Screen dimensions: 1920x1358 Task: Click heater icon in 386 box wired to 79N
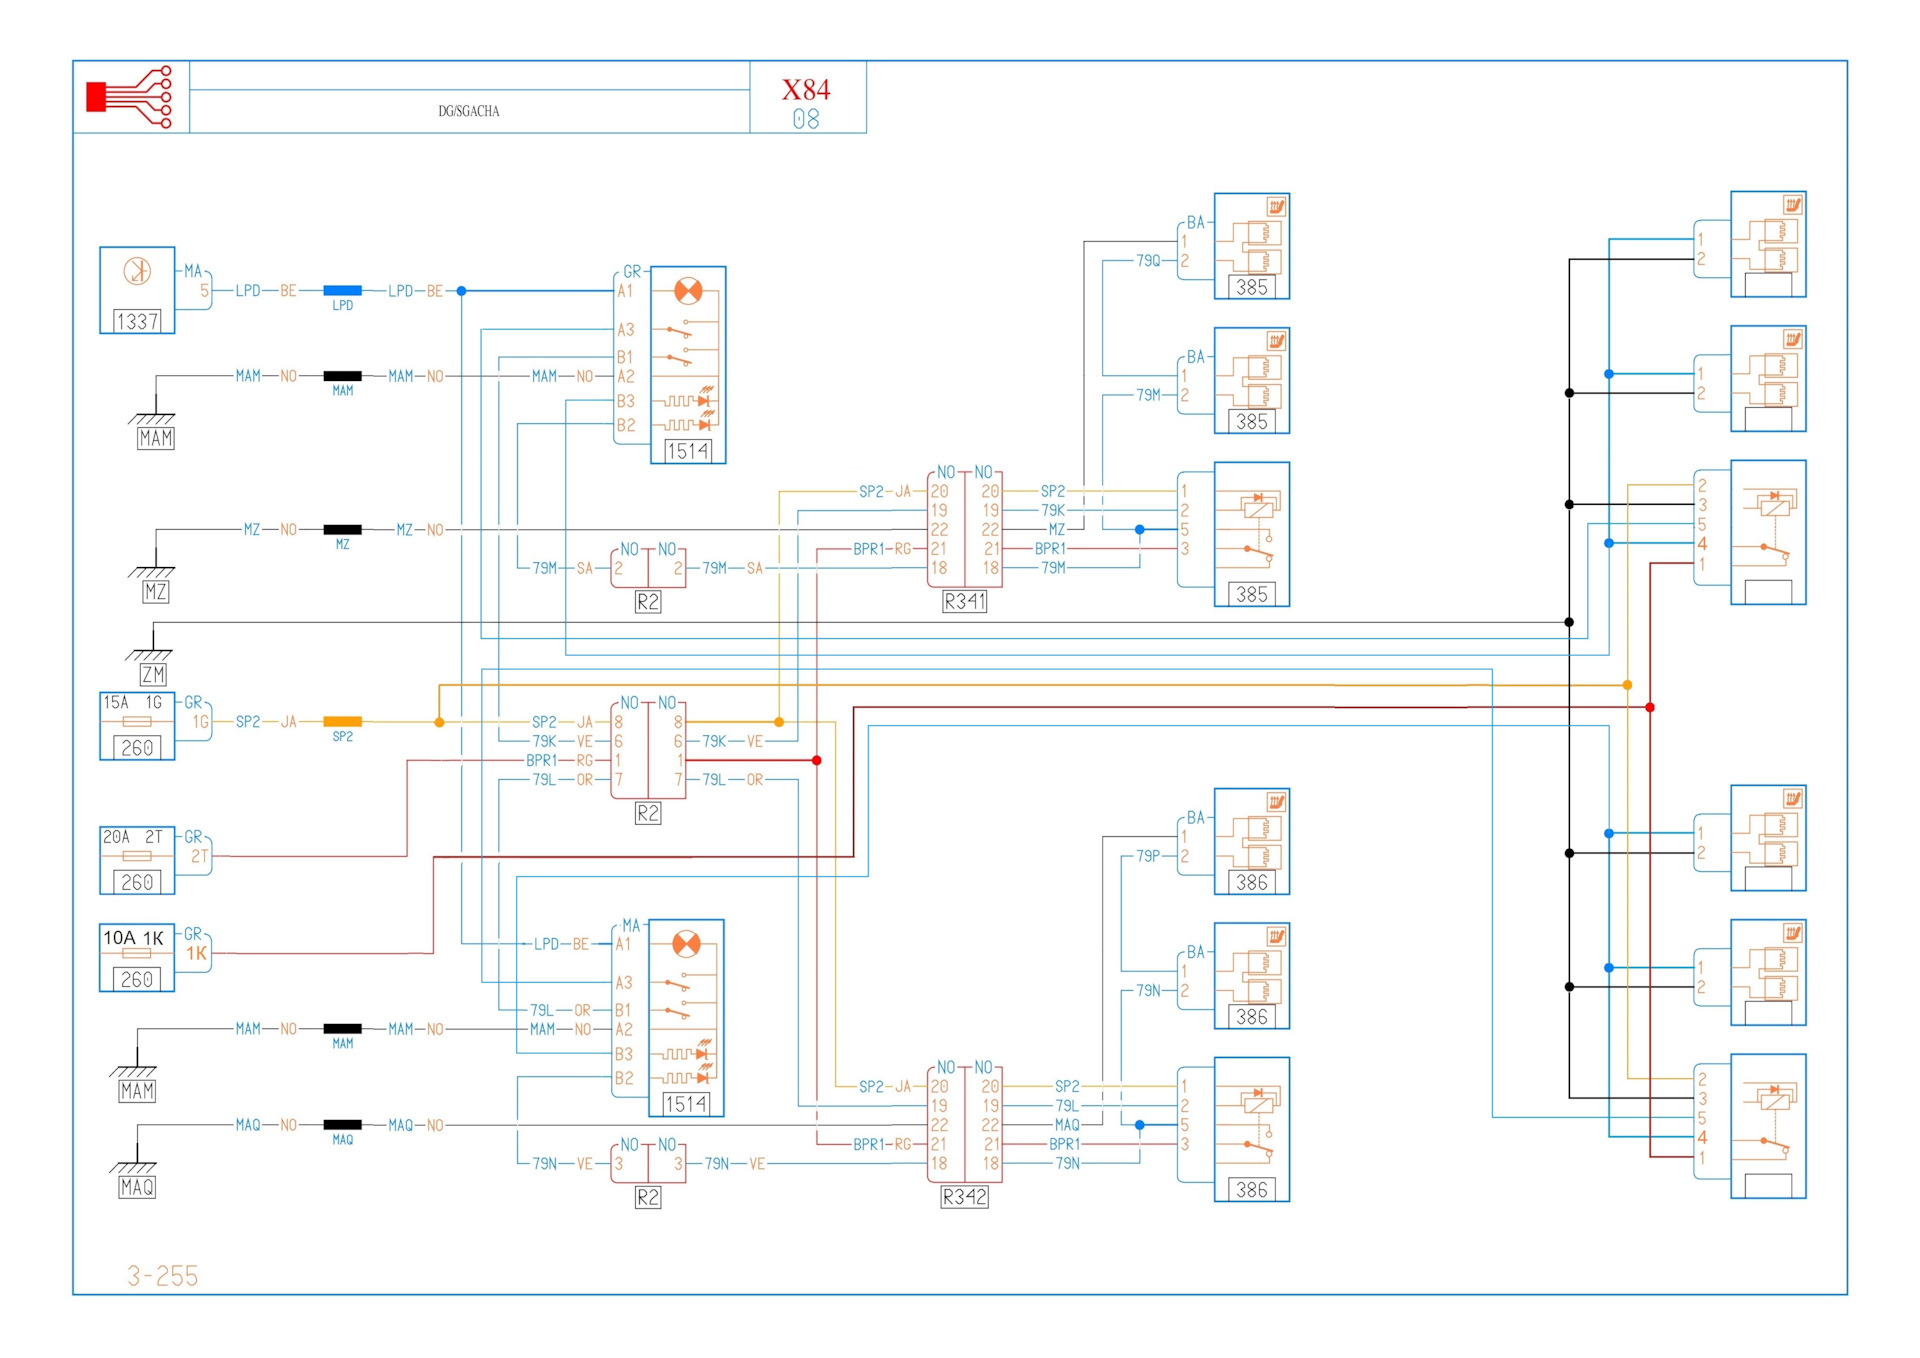[x=1277, y=937]
